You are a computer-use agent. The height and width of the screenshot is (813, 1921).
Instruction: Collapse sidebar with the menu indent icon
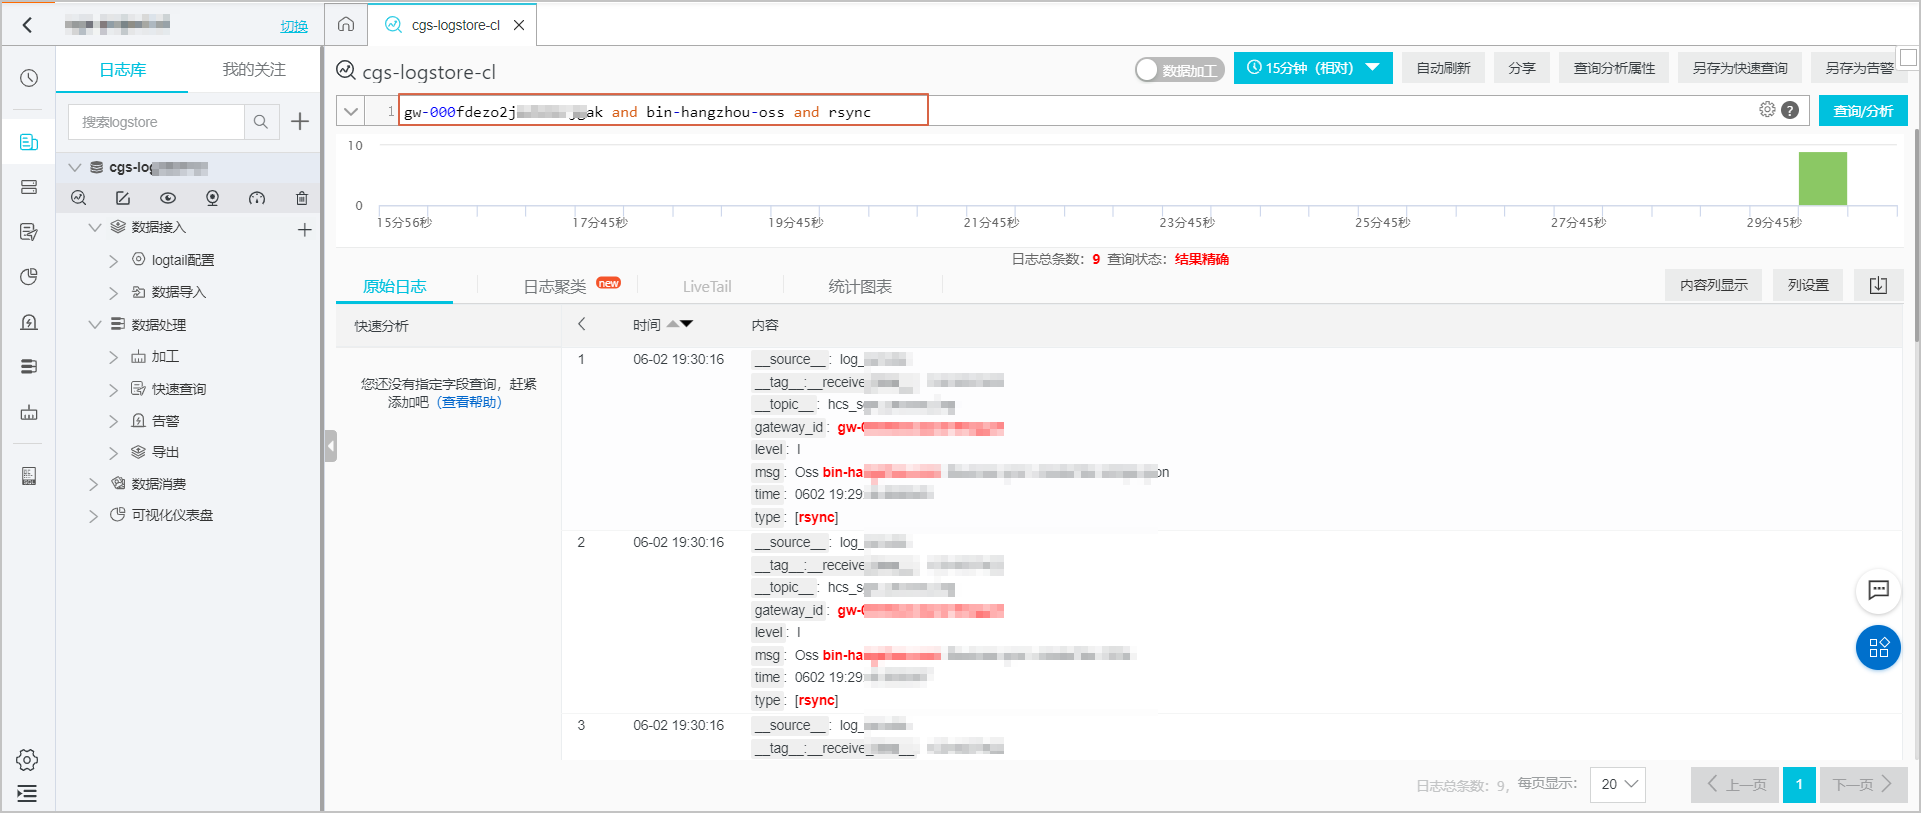[x=27, y=794]
